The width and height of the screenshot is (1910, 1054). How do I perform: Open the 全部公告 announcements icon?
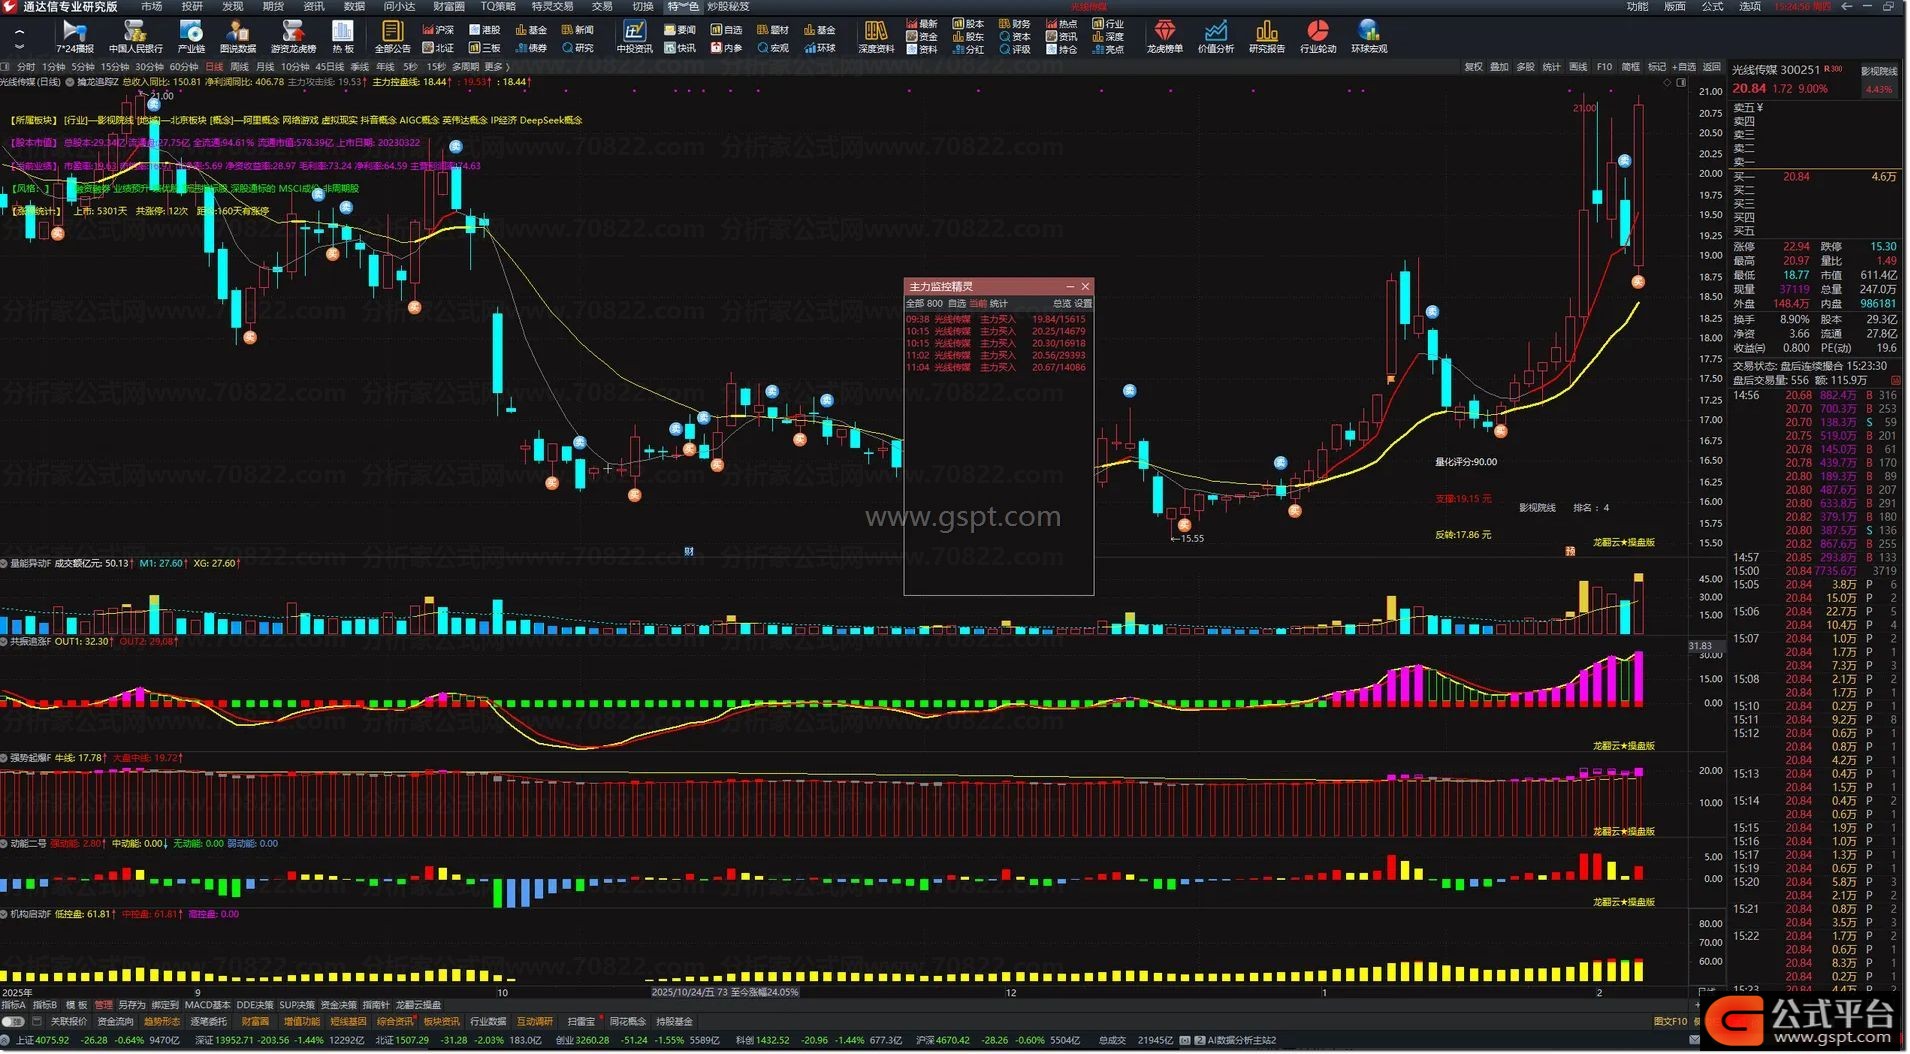392,36
